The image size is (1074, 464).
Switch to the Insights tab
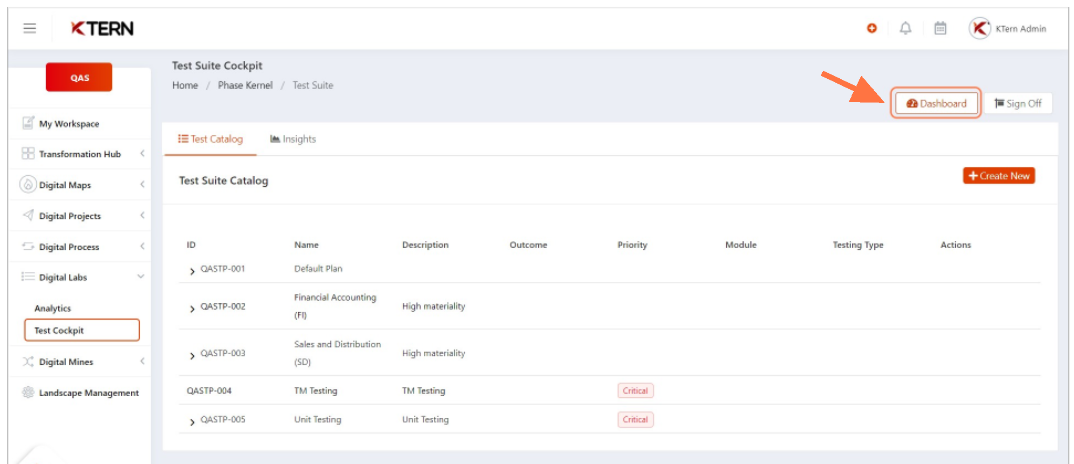pyautogui.click(x=293, y=139)
